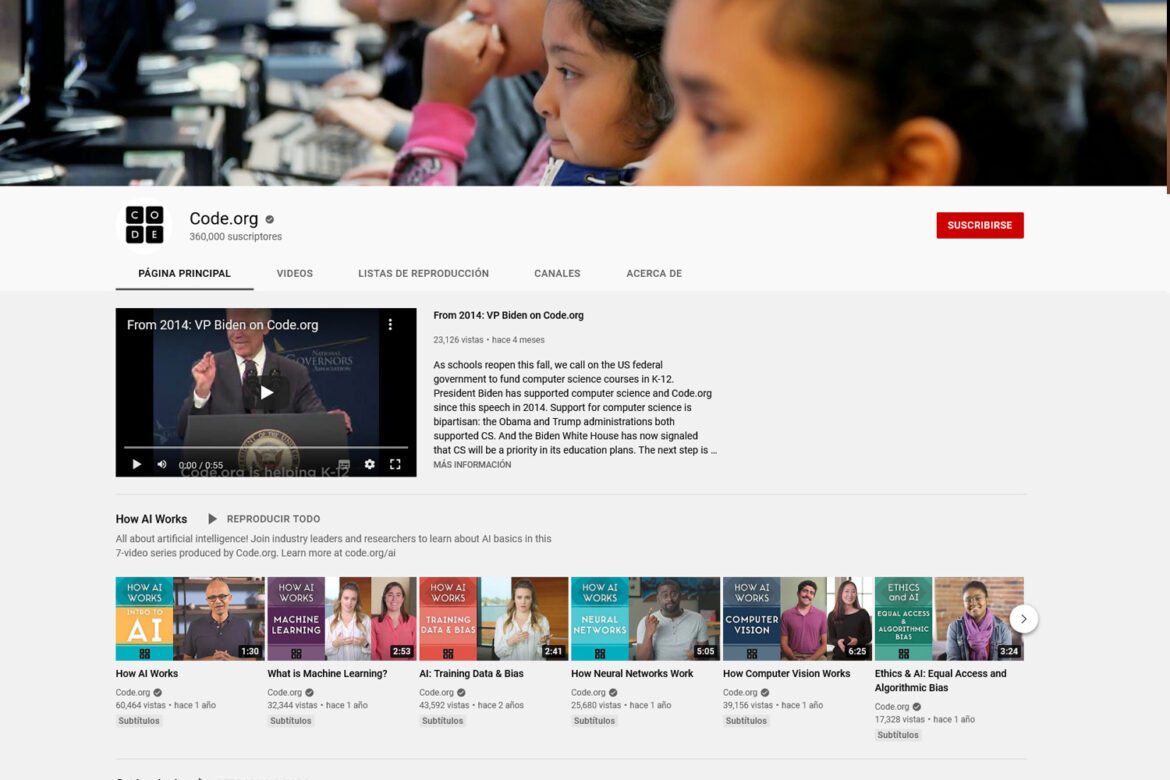1170x780 pixels.
Task: Click the large center play button on the video
Action: pyautogui.click(x=266, y=392)
